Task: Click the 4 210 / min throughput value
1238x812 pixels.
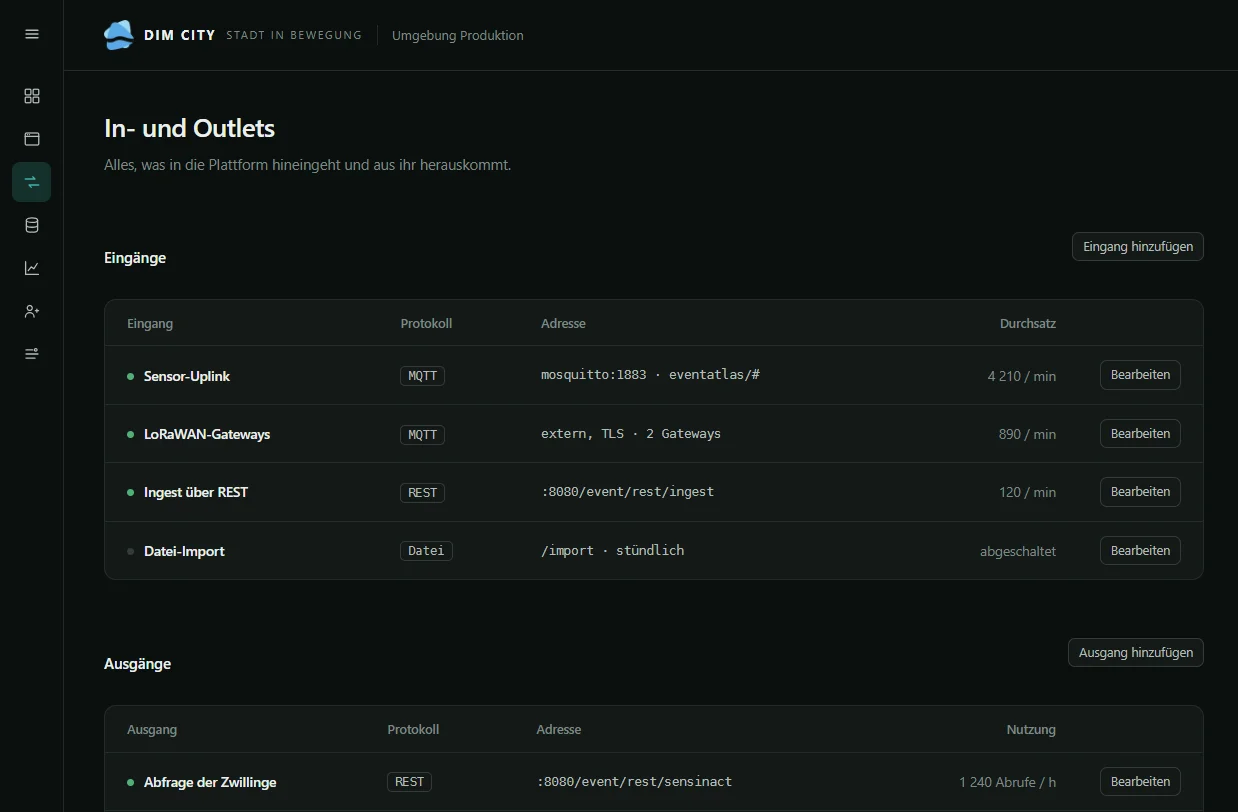Action: (1022, 376)
